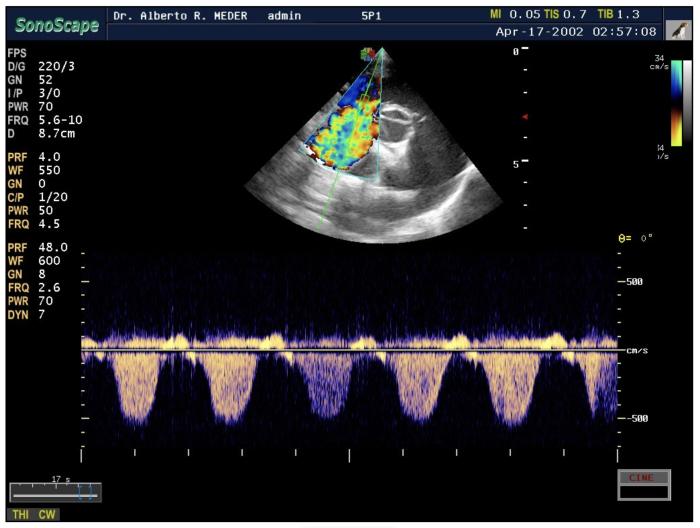700x528 pixels.
Task: Click the red focus marker on depth scale
Action: pos(526,117)
